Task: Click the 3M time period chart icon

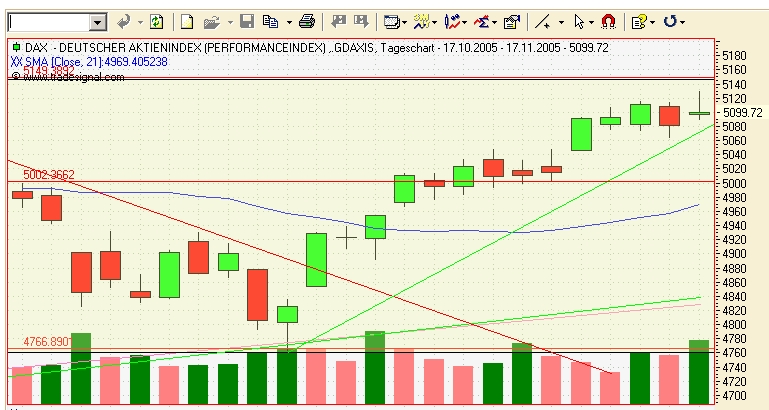Action: click(x=421, y=22)
